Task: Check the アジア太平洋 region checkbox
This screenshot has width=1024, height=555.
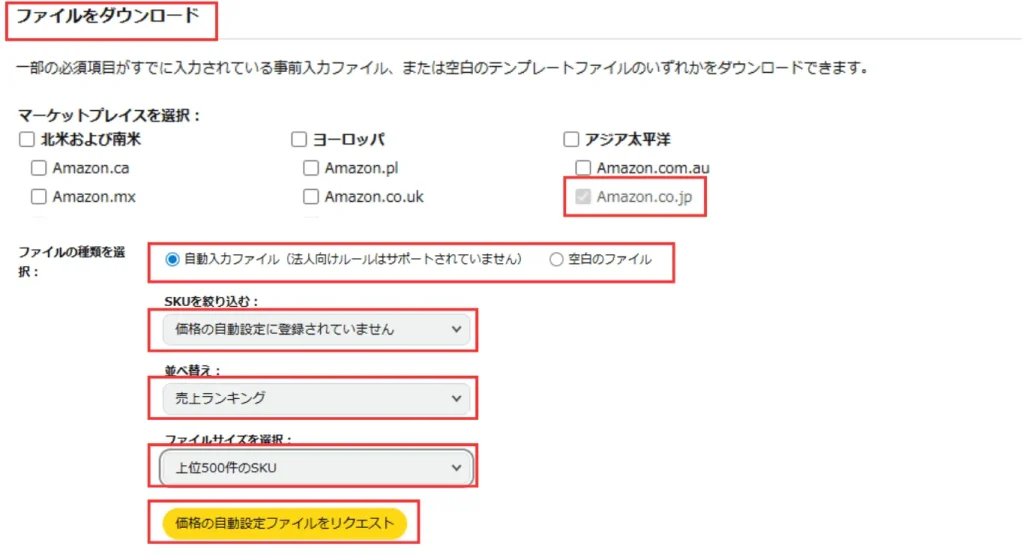Action: pyautogui.click(x=571, y=139)
